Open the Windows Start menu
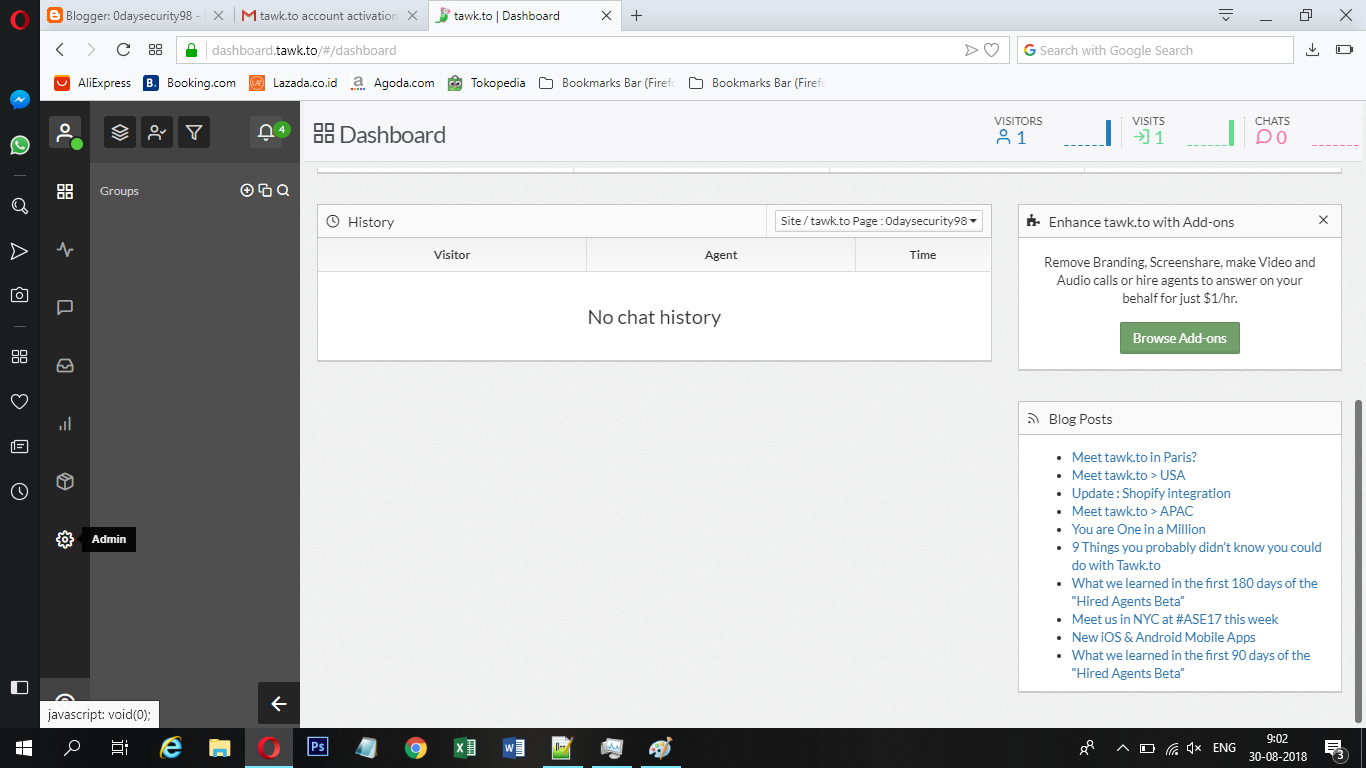Viewport: 1366px width, 768px height. pos(24,747)
